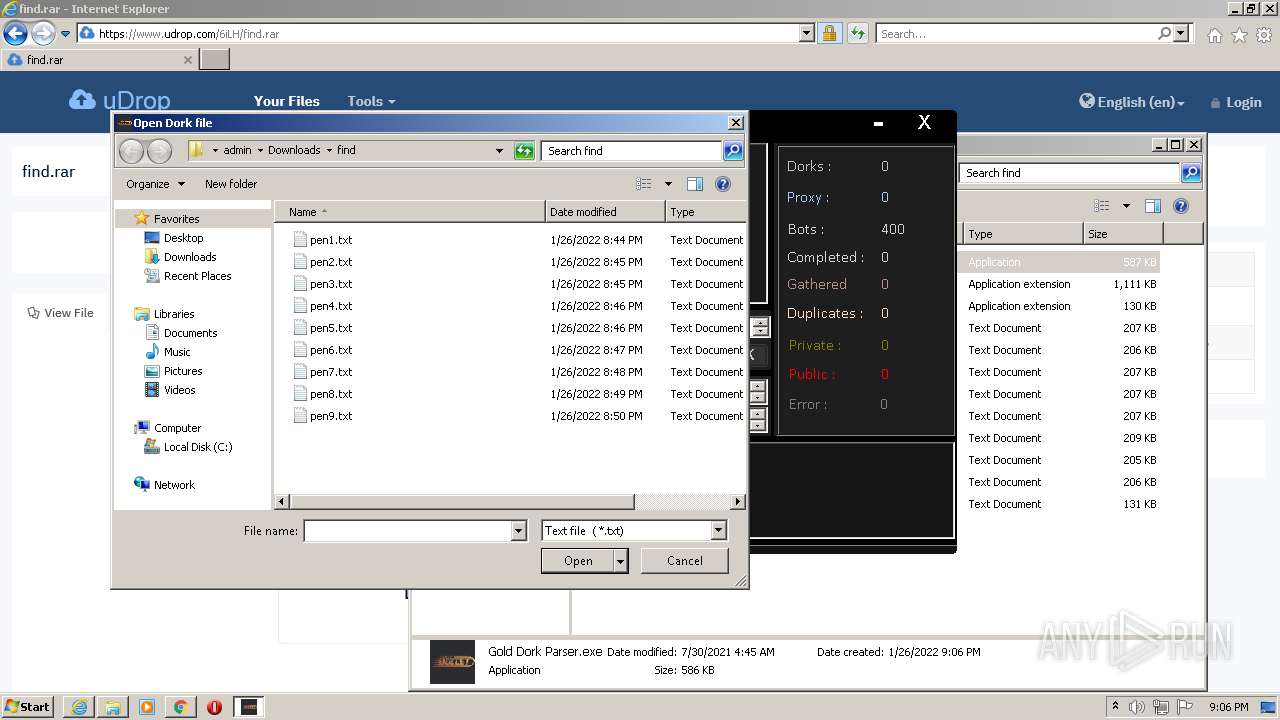This screenshot has height=720, width=1280.
Task: Expand the address path history dropdown
Action: (x=499, y=151)
